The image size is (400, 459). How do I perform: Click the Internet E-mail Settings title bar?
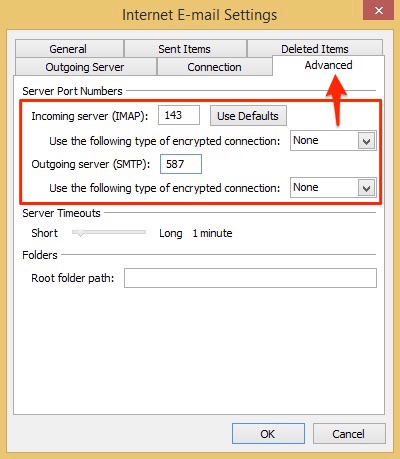click(x=199, y=15)
